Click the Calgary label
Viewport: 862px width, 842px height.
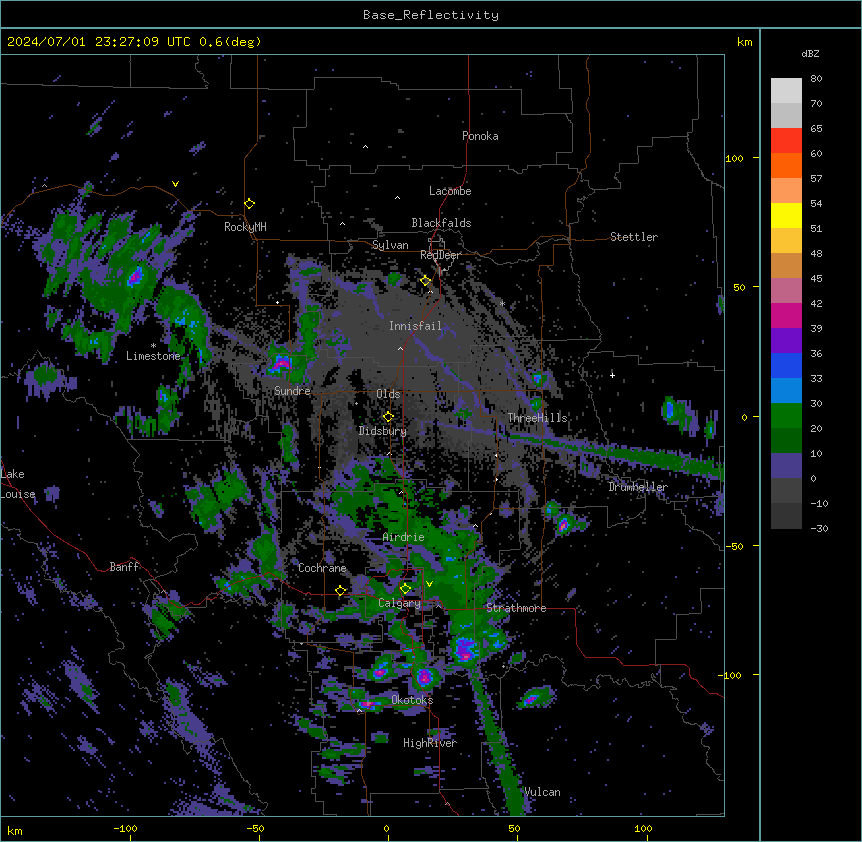[399, 603]
